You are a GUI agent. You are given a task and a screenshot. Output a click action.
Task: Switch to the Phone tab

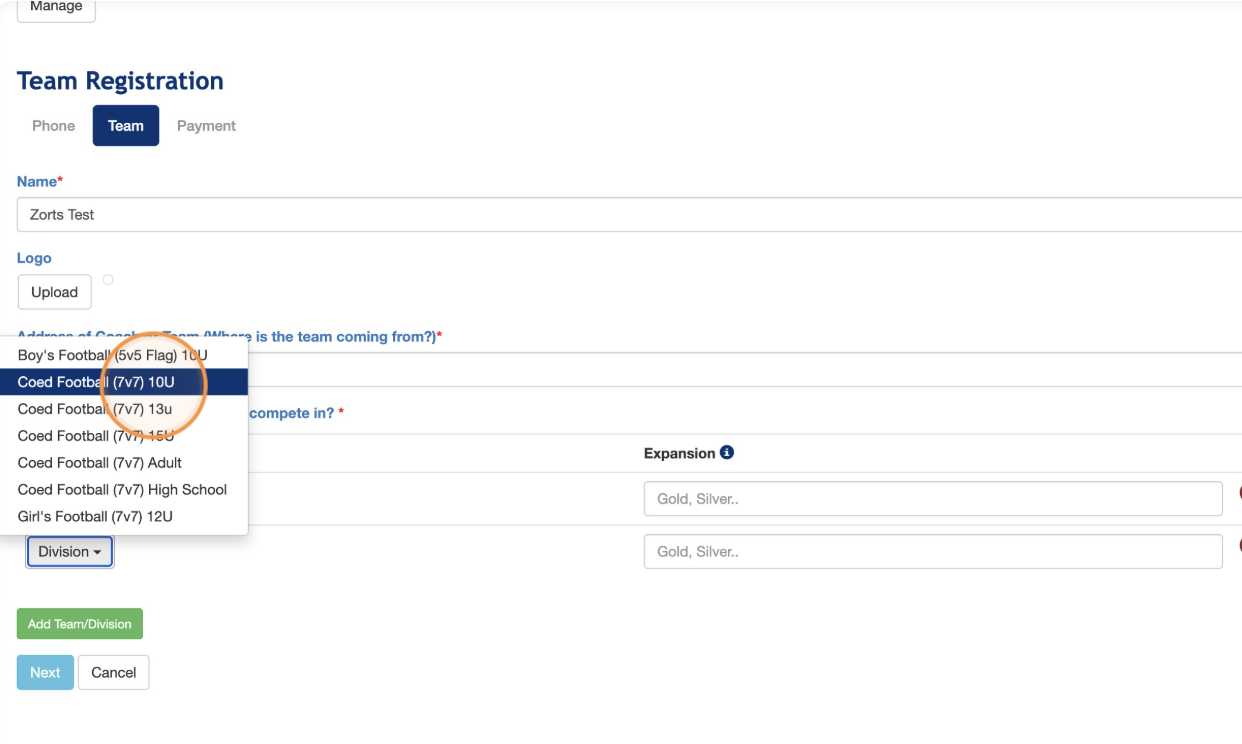tap(54, 126)
